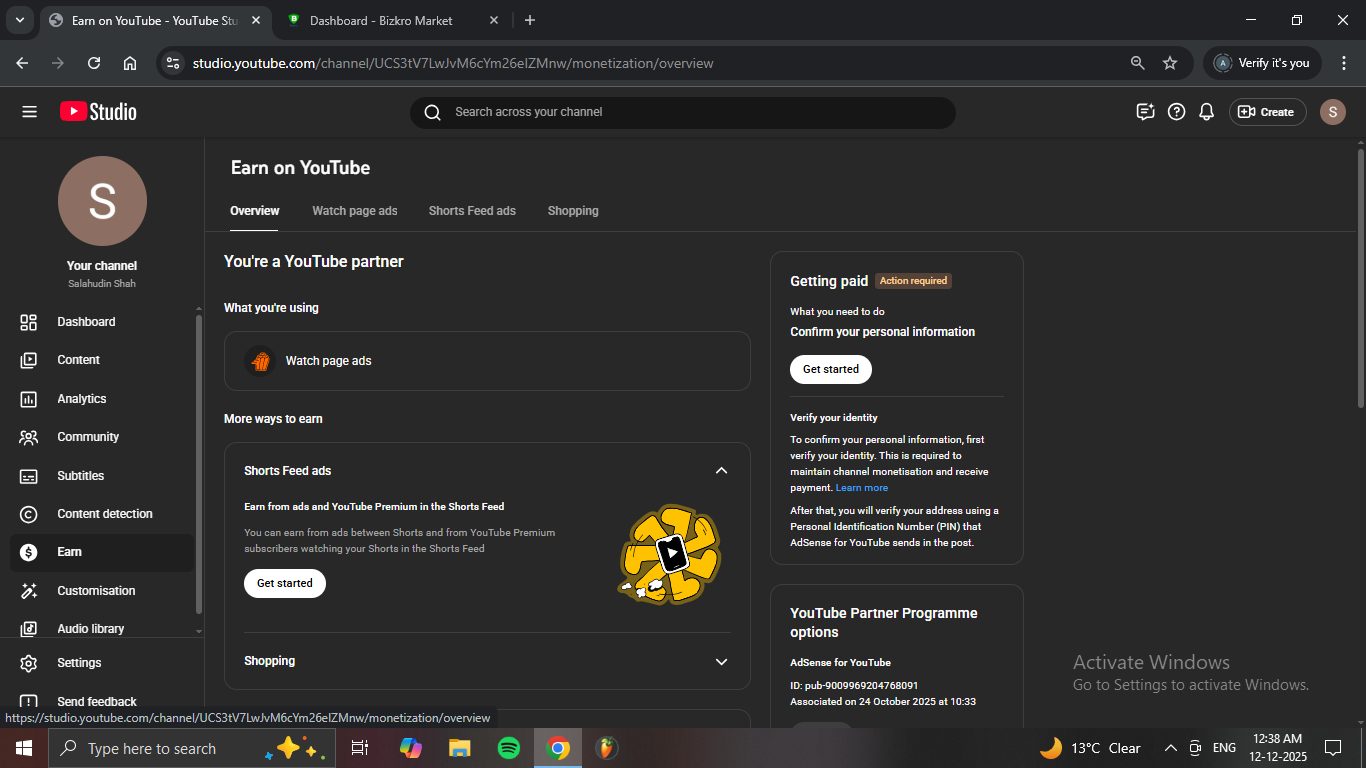The width and height of the screenshot is (1366, 768).
Task: Open Analytics in the sidebar
Action: coord(82,399)
